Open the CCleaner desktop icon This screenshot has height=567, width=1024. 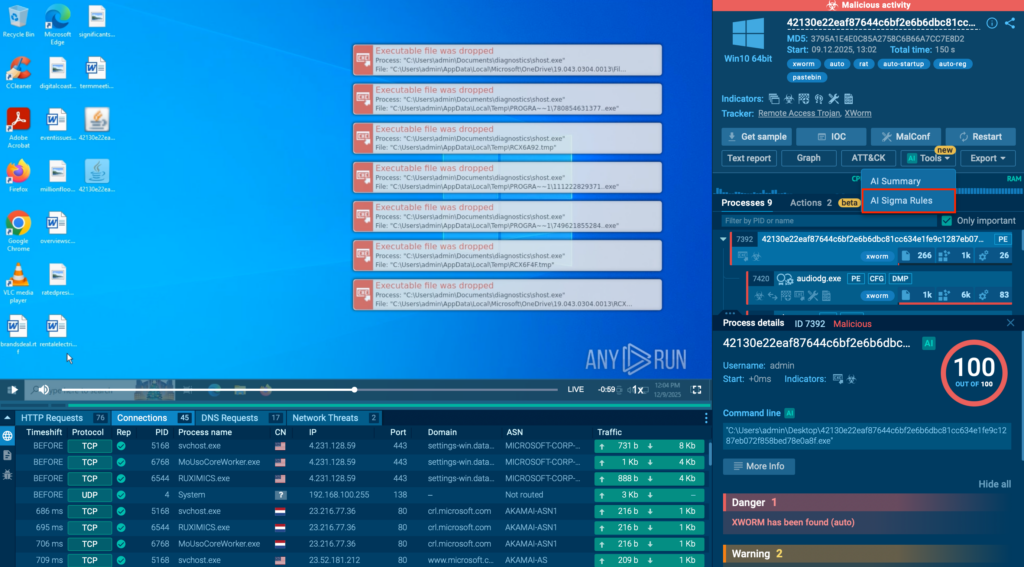(18, 73)
